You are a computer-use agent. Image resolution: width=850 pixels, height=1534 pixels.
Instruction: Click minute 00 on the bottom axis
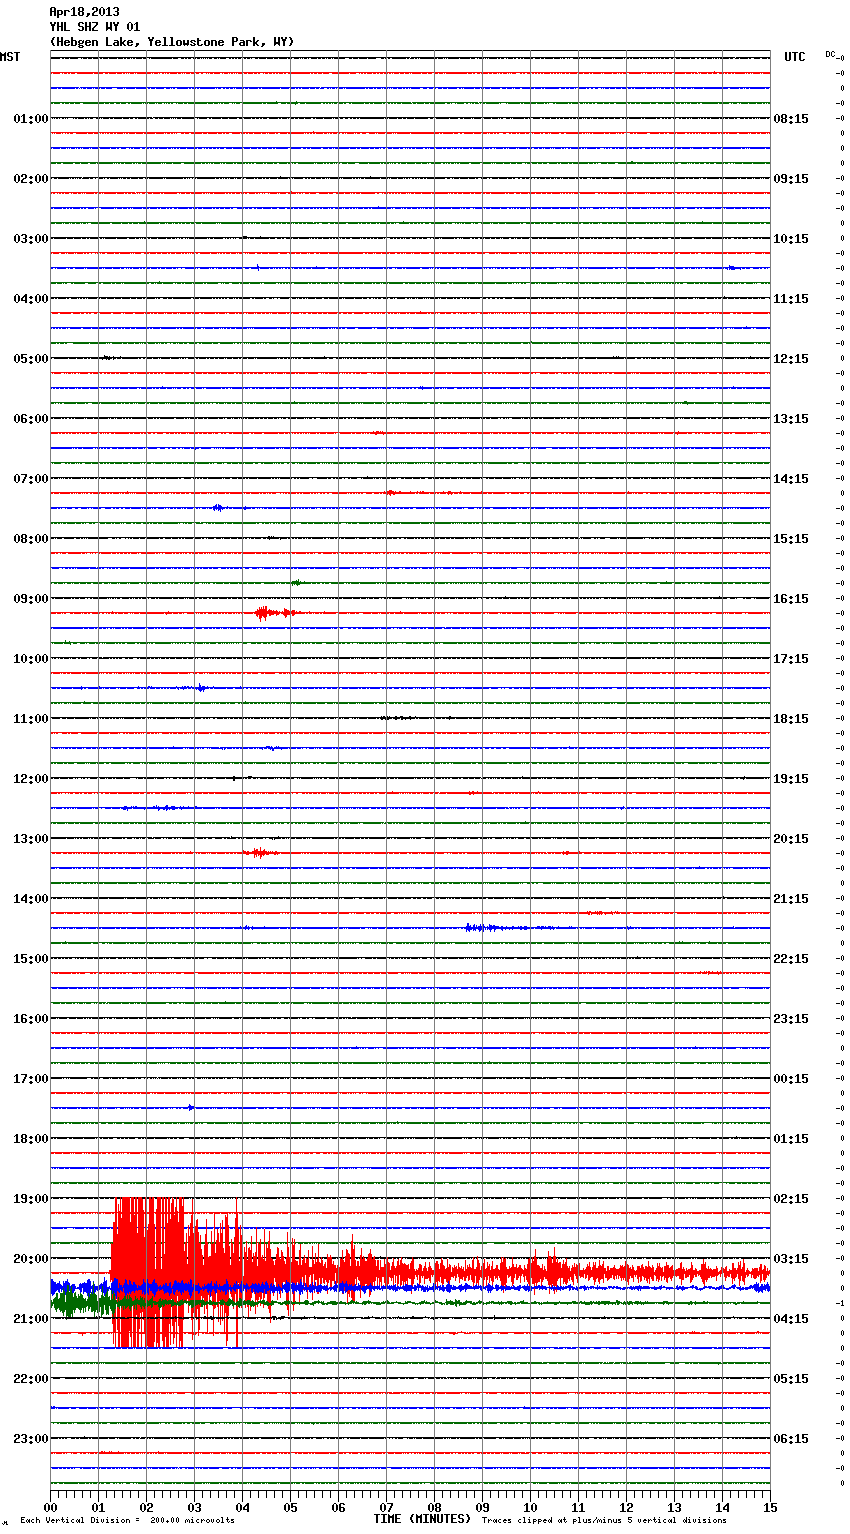coord(50,1507)
